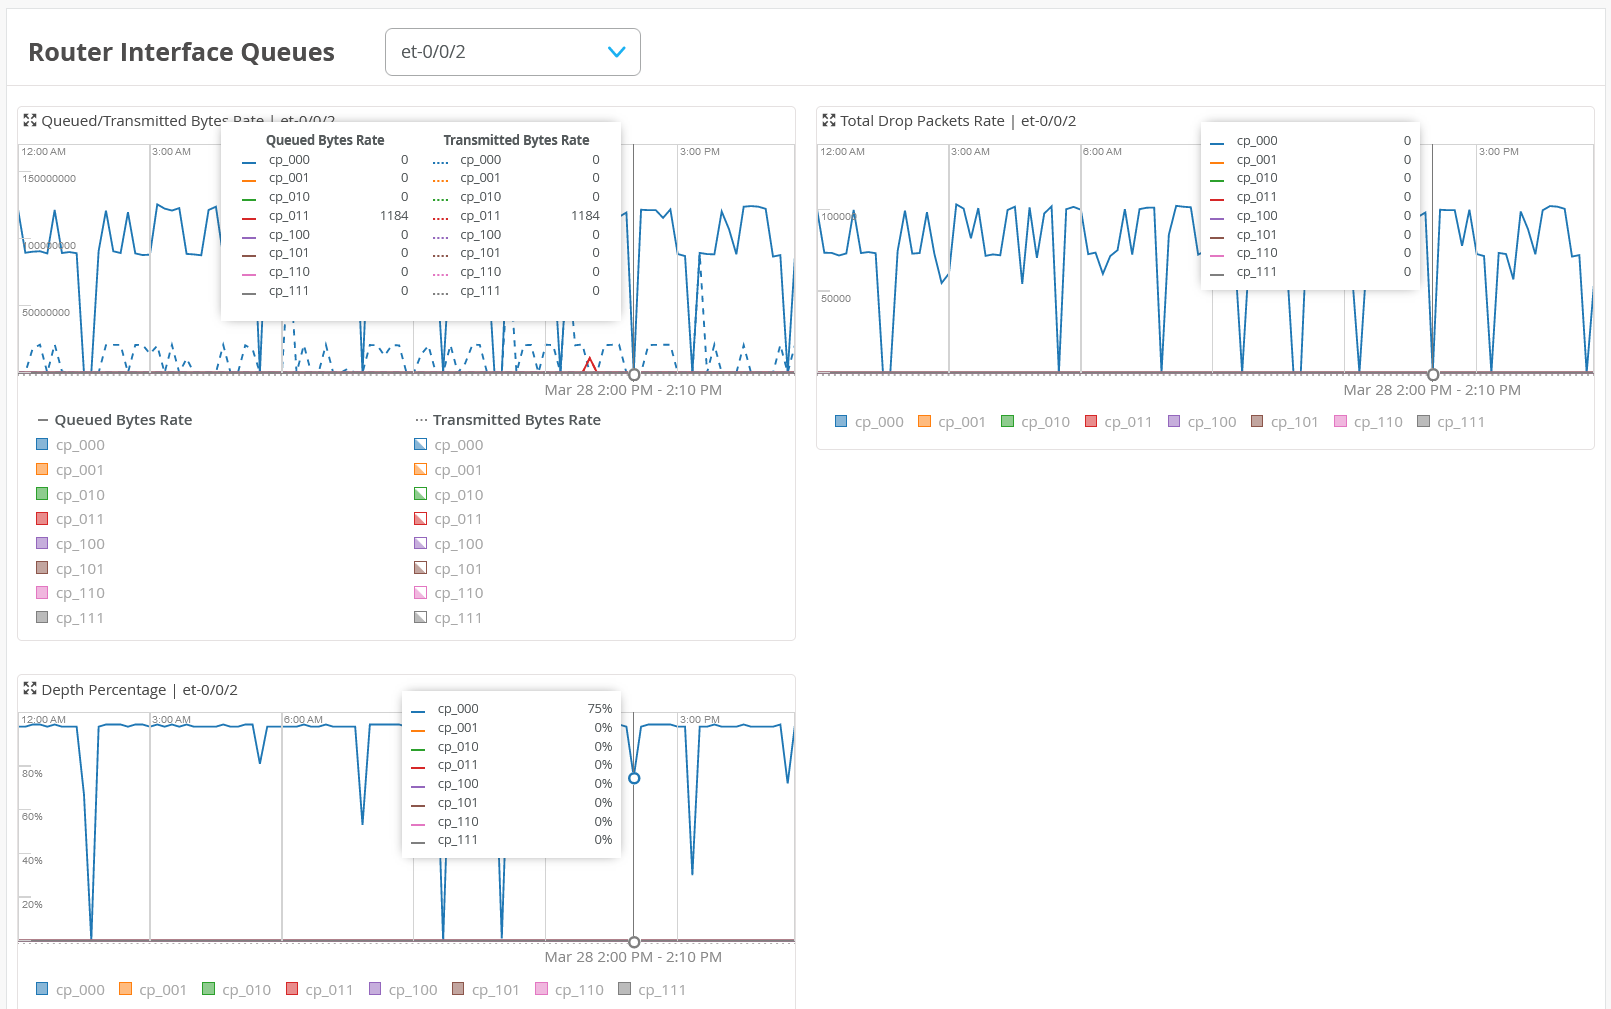
Task: Toggle cp_100 in Depth Percentage legend
Action: 403,990
